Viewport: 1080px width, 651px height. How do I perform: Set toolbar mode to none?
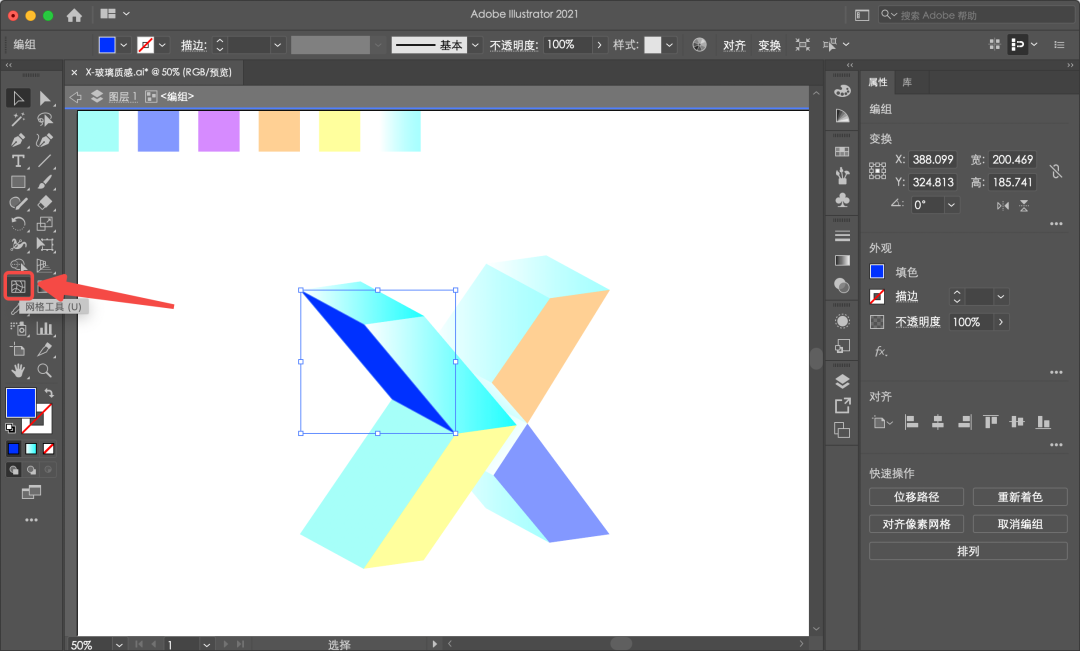(48, 449)
